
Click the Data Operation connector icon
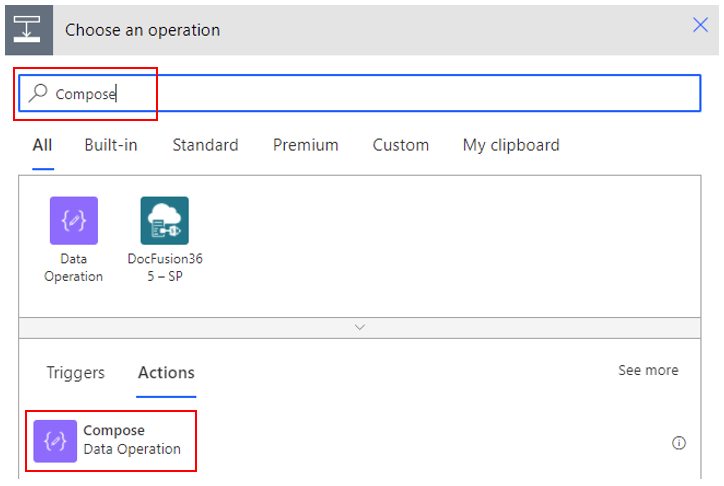pyautogui.click(x=74, y=220)
